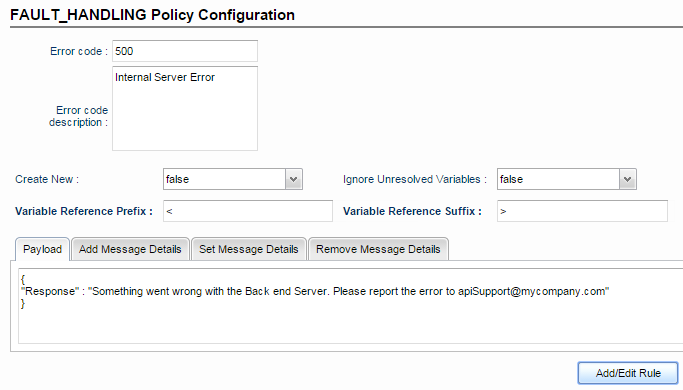Open the Add Message Details tab
This screenshot has height=390, width=683.
pyautogui.click(x=130, y=249)
